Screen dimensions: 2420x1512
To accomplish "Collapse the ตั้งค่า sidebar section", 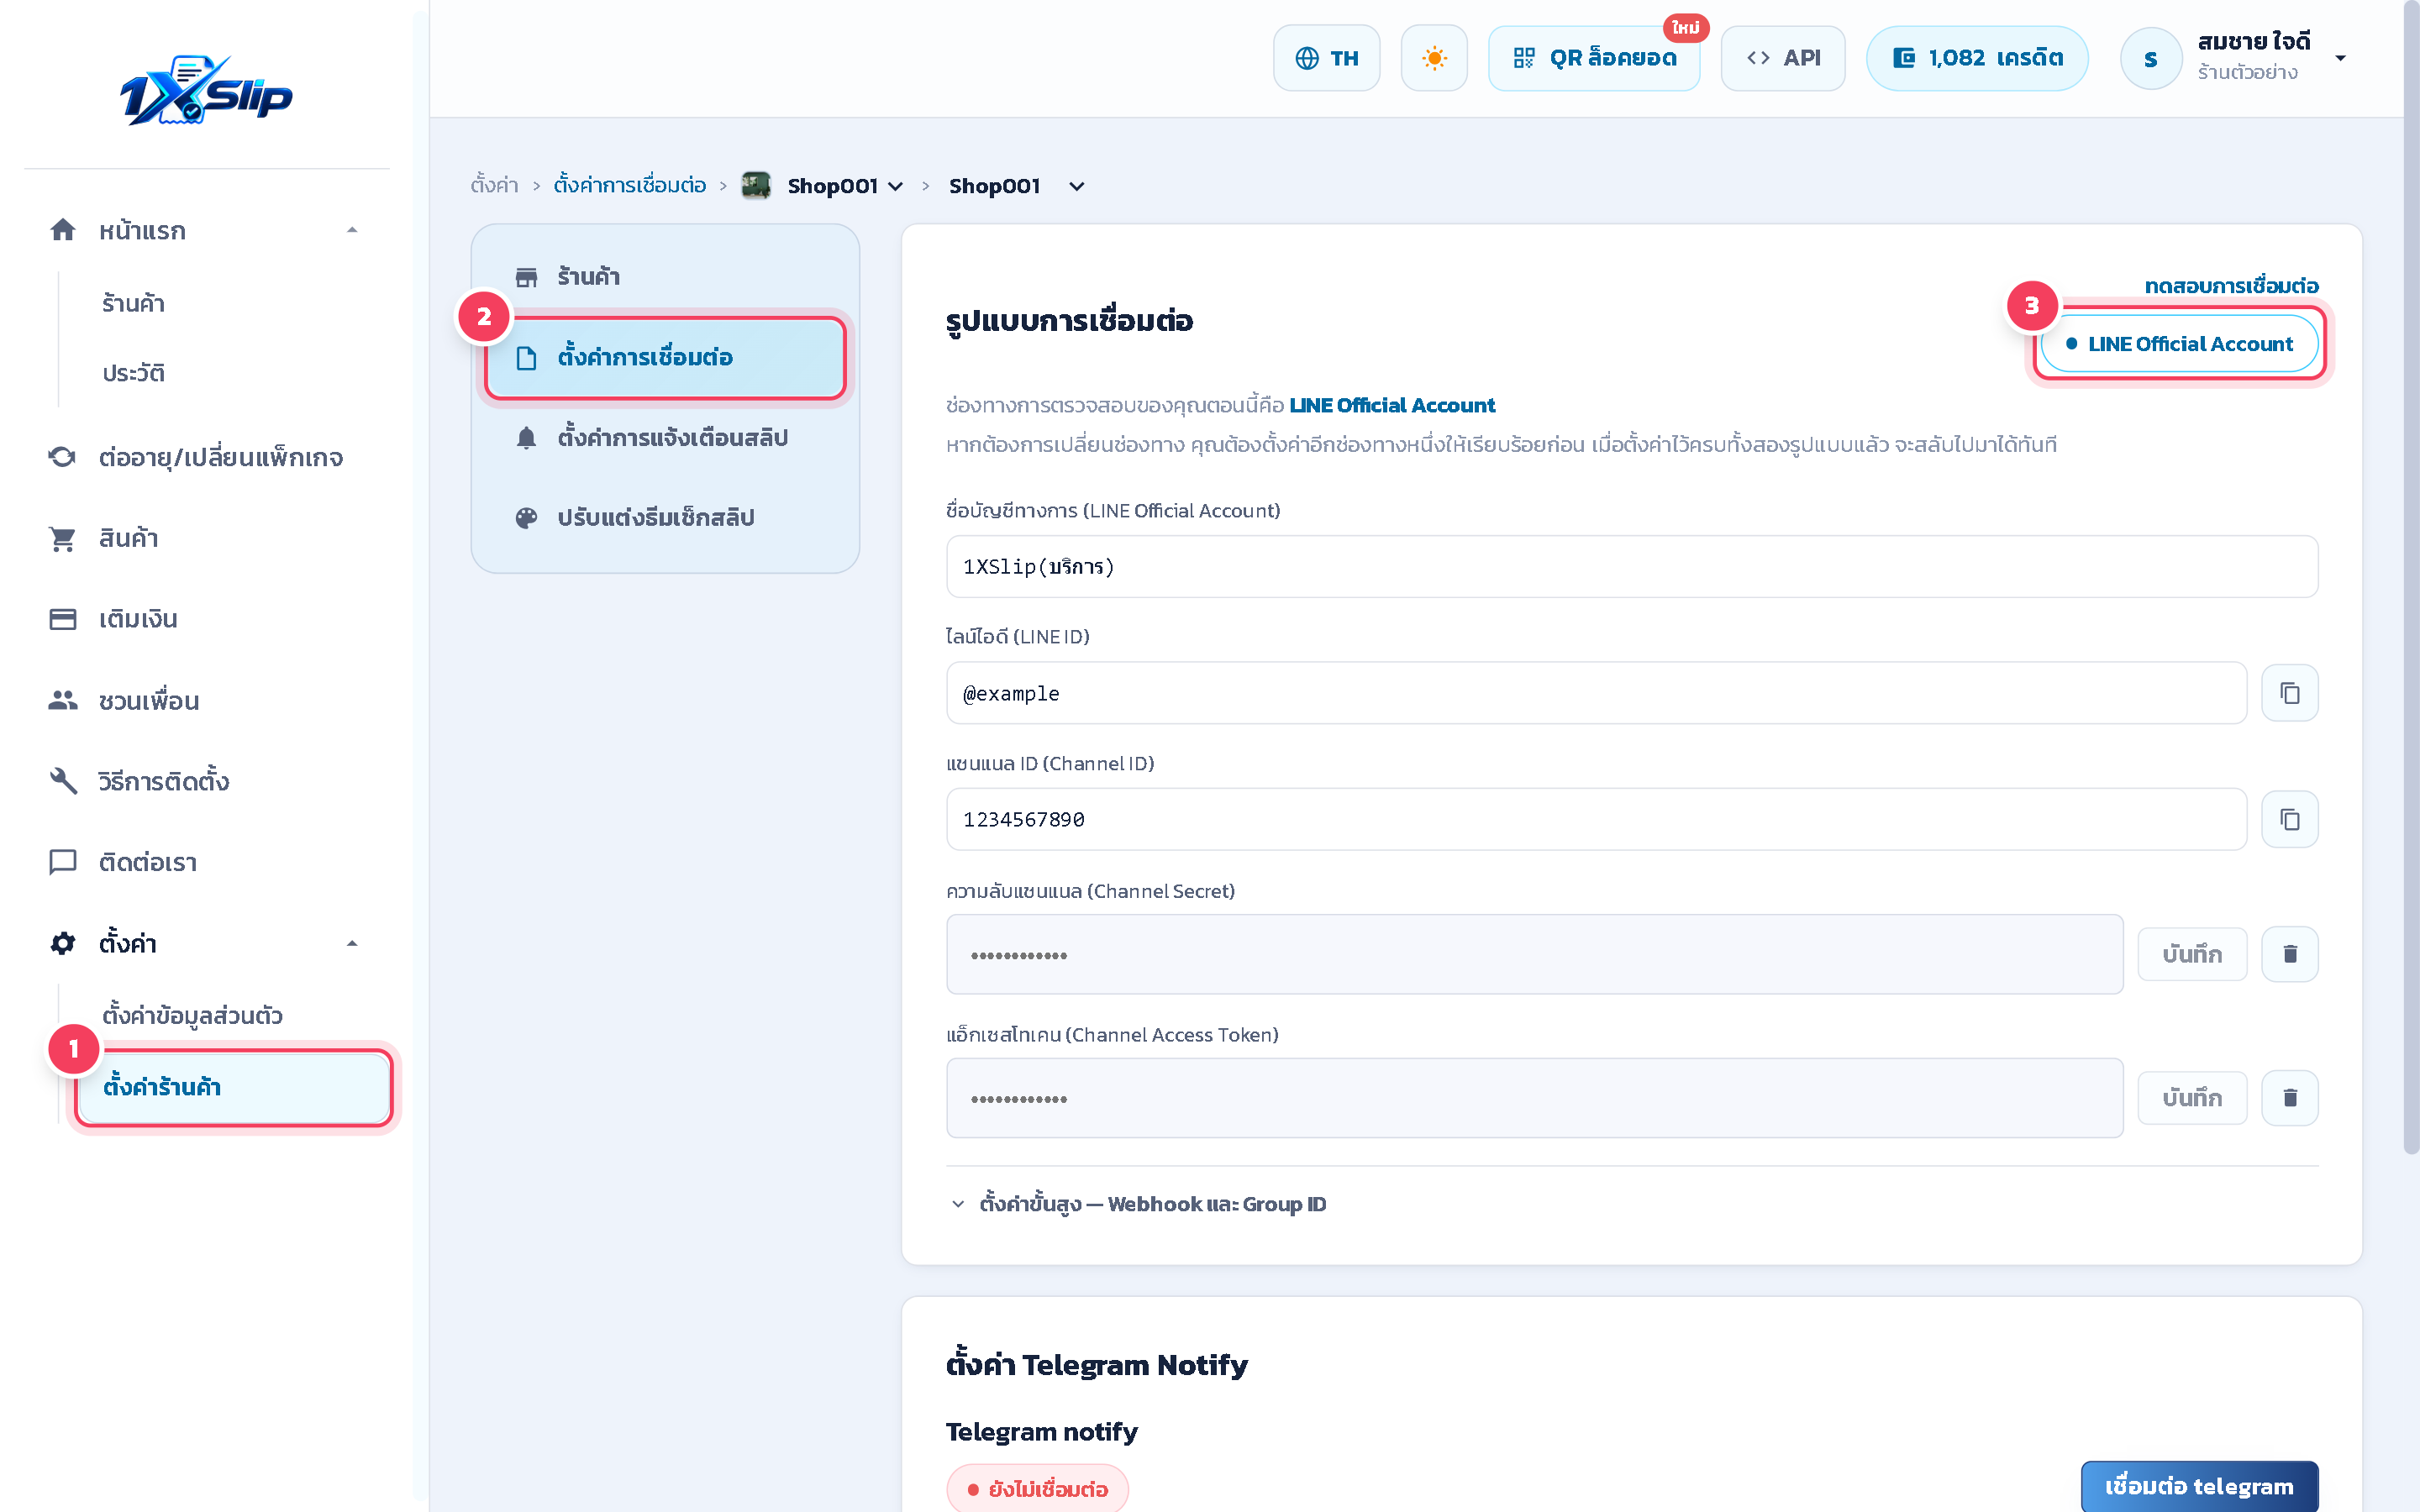I will [352, 943].
